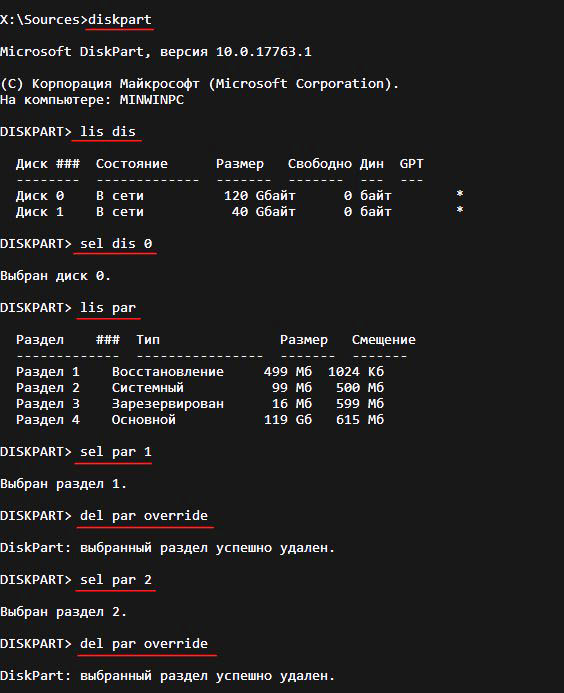Click the MINWINPC computer name

click(x=152, y=100)
